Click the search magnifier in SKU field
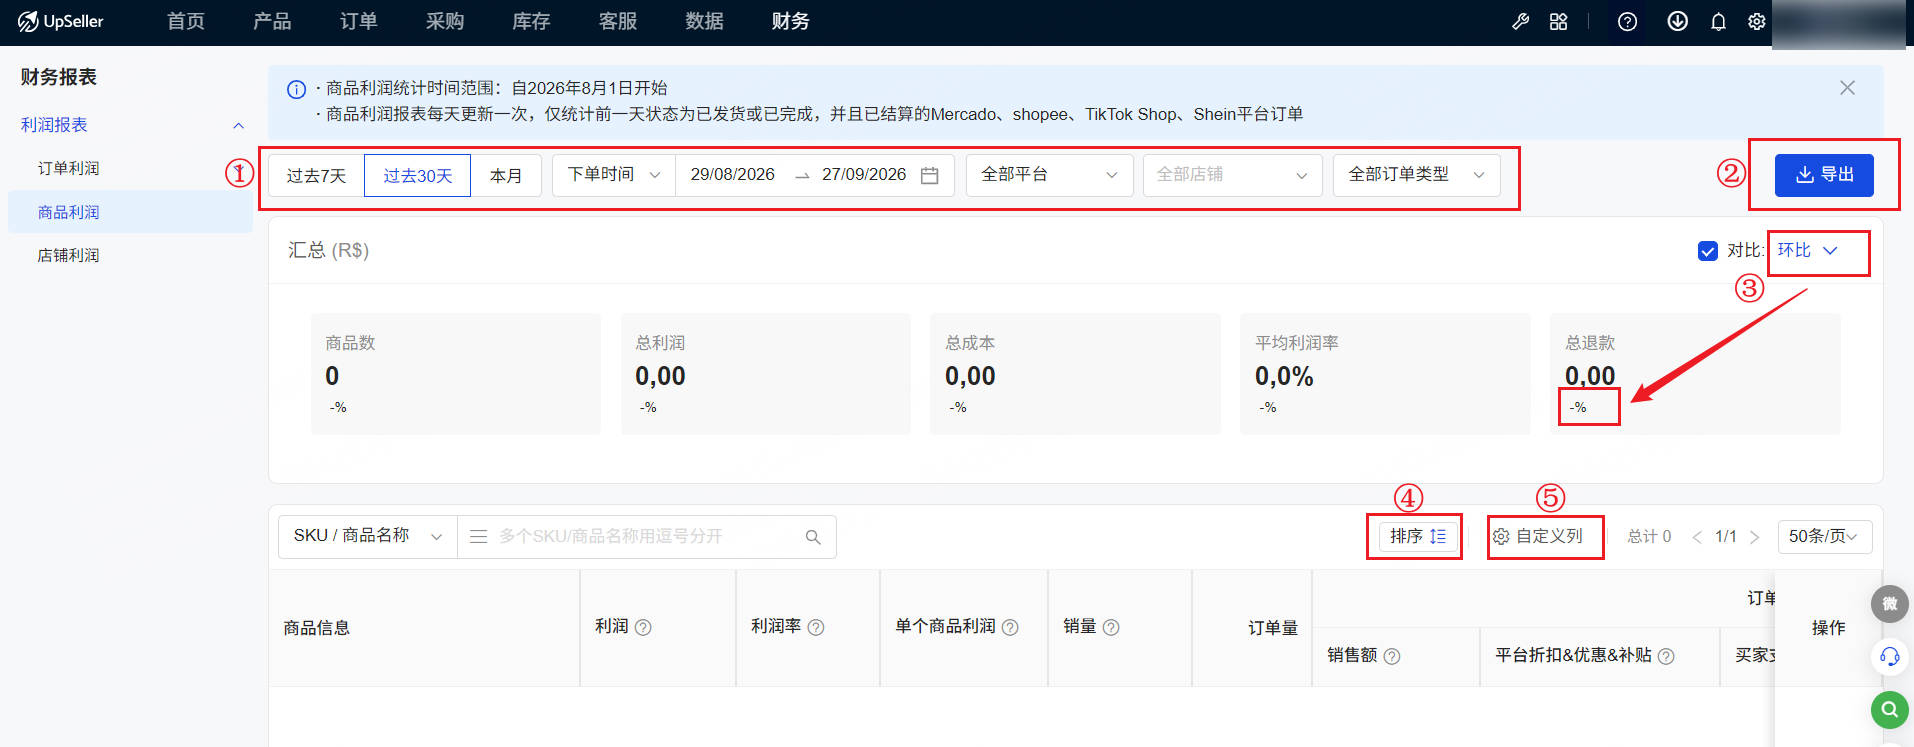The height and width of the screenshot is (747, 1914). coord(813,537)
